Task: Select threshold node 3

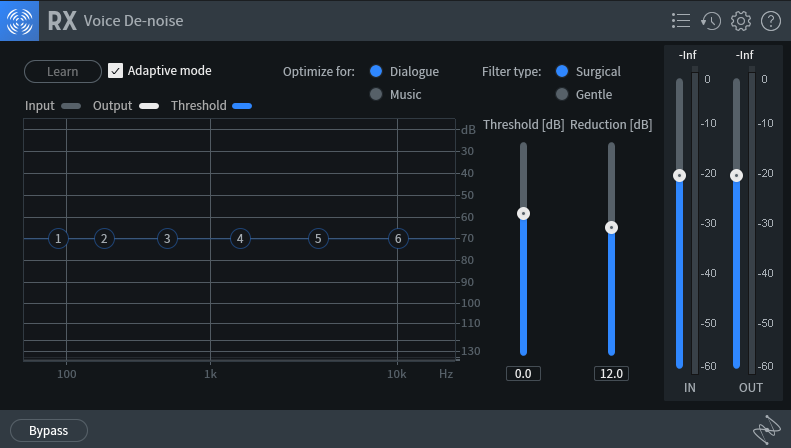Action: click(x=167, y=239)
